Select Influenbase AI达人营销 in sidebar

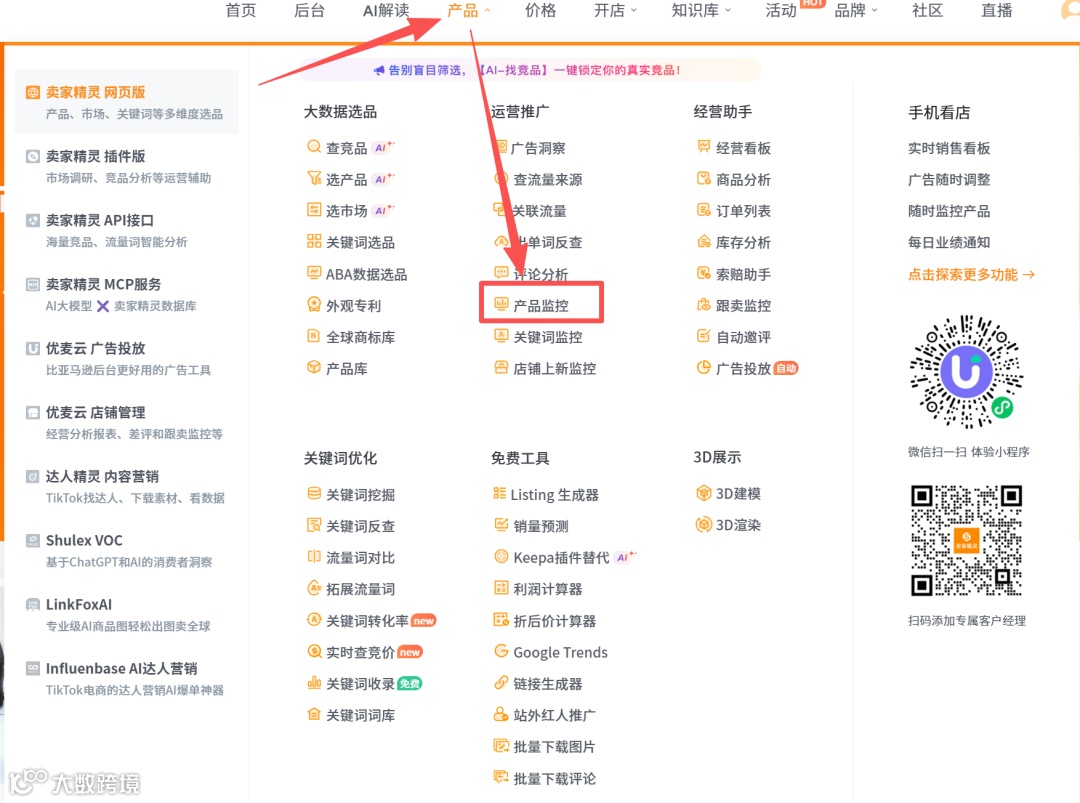coord(127,678)
